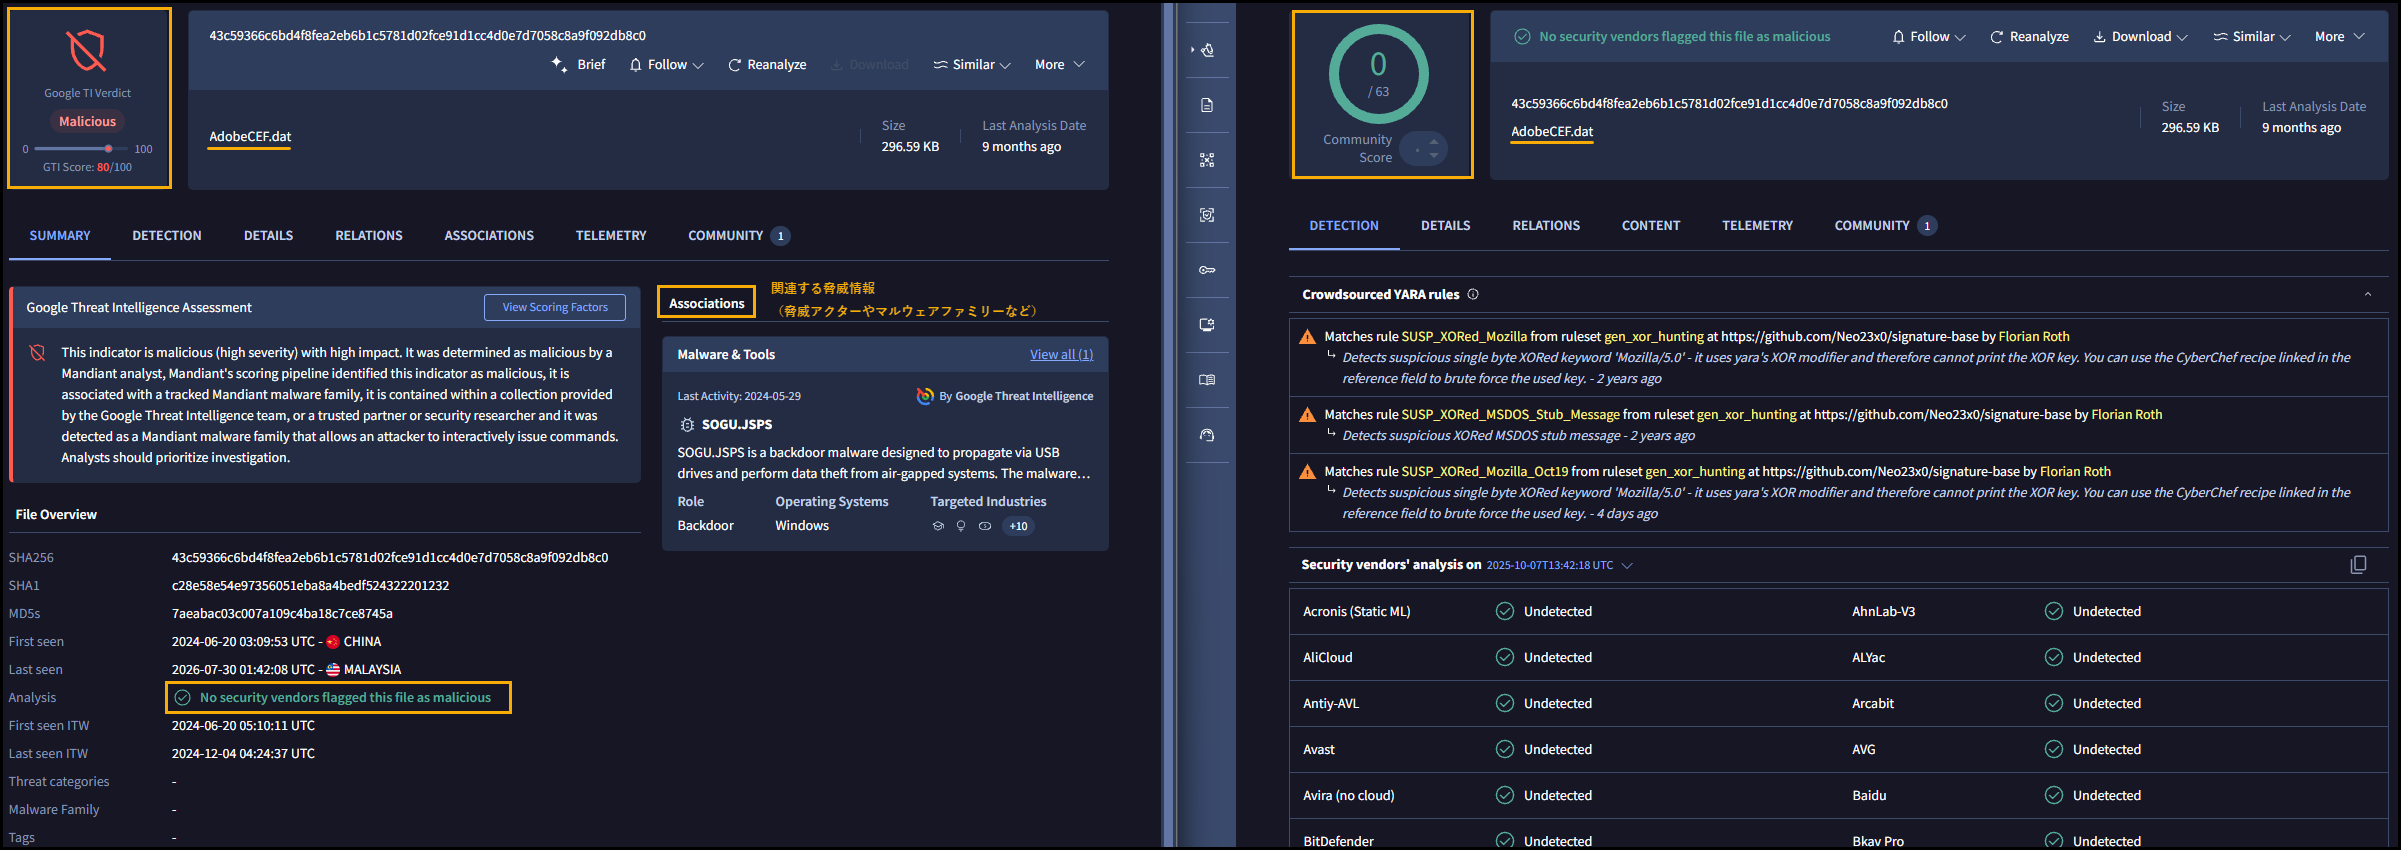
Task: Open the Follow dropdown beside the Brief button
Action: [666, 64]
